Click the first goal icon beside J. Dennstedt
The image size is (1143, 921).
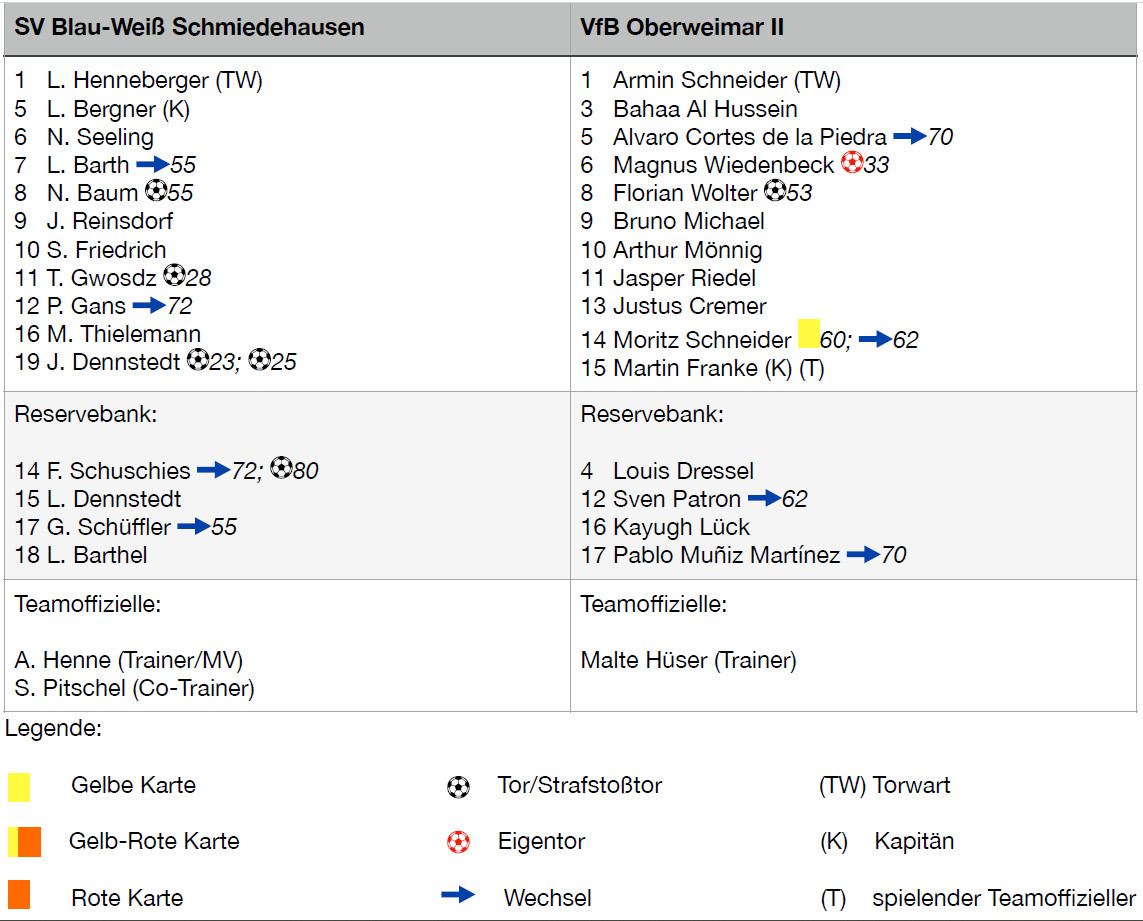tap(197, 360)
